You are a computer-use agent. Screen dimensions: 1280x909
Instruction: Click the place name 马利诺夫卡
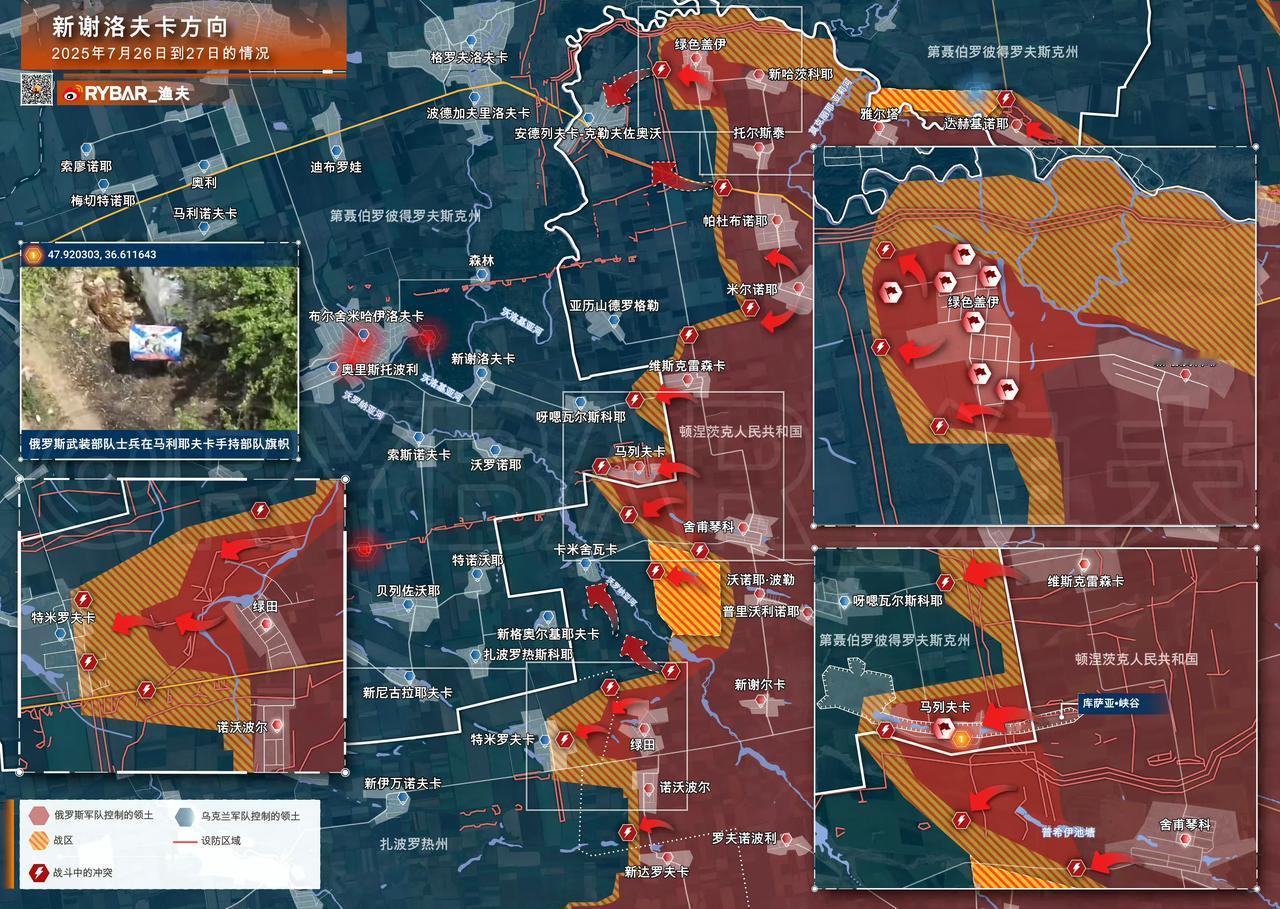point(204,214)
